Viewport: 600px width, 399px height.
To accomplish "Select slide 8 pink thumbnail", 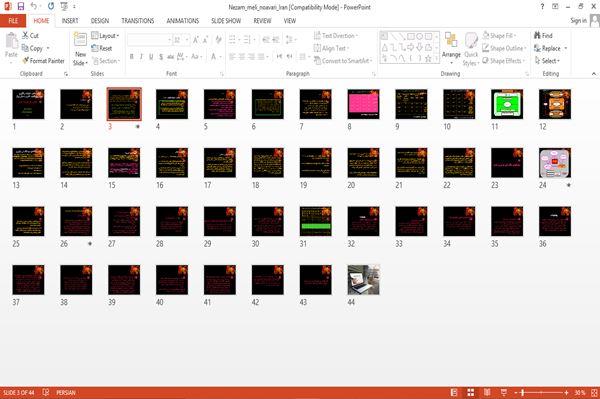I will coord(363,104).
